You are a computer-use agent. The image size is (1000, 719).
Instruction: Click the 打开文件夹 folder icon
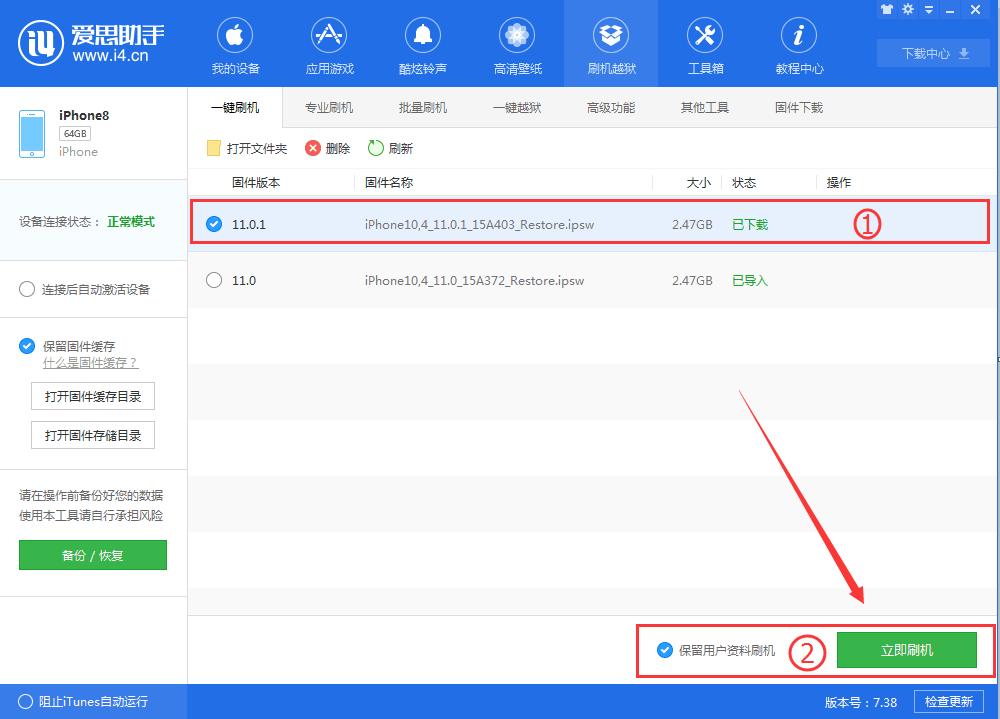coord(214,149)
